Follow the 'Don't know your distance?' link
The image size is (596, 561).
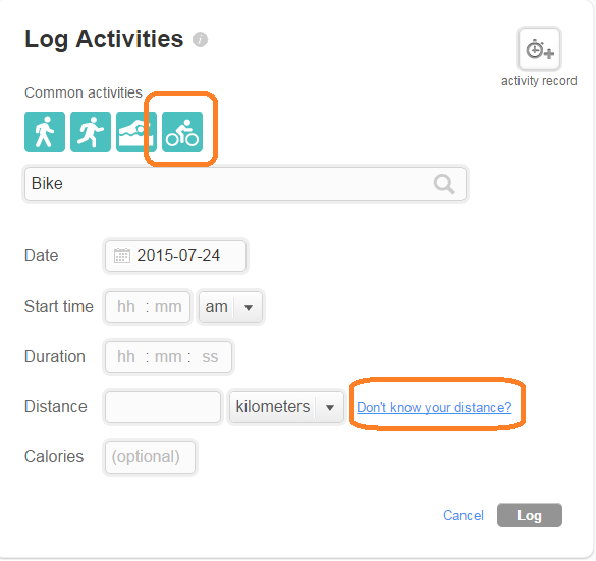pyautogui.click(x=434, y=407)
